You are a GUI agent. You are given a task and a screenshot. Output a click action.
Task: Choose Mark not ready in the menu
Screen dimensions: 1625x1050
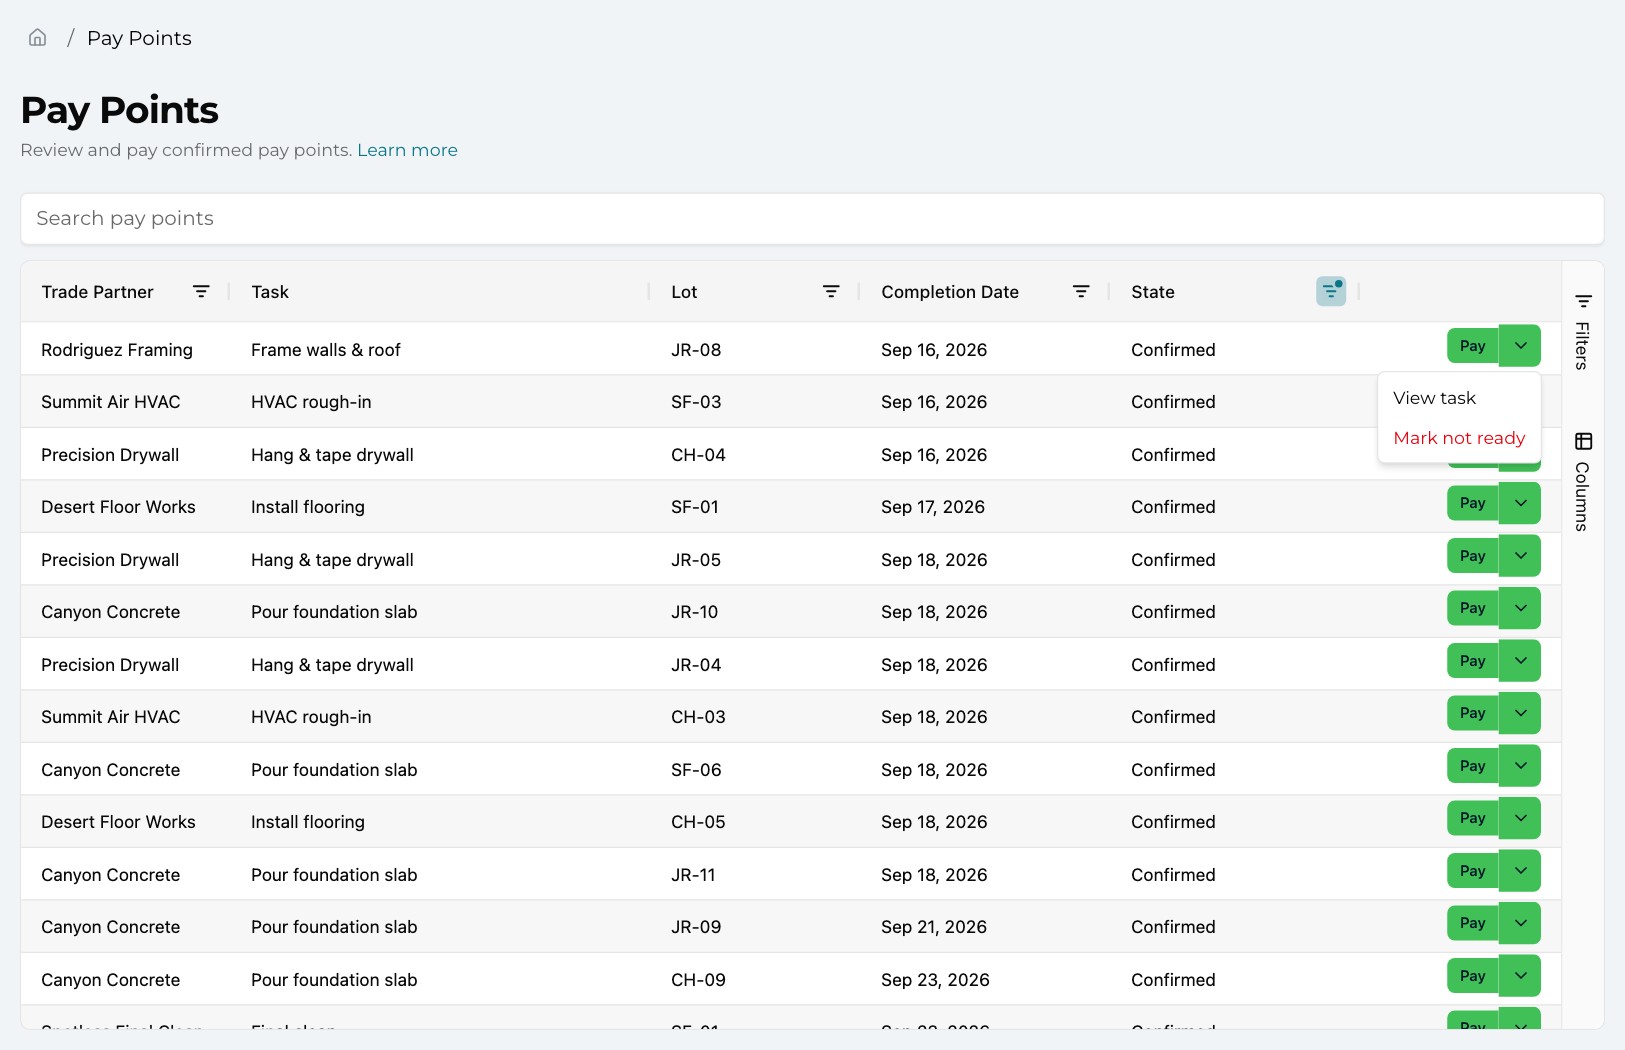pyautogui.click(x=1459, y=438)
